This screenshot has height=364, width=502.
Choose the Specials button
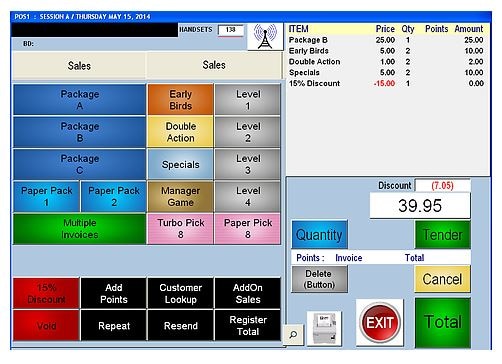tap(180, 164)
